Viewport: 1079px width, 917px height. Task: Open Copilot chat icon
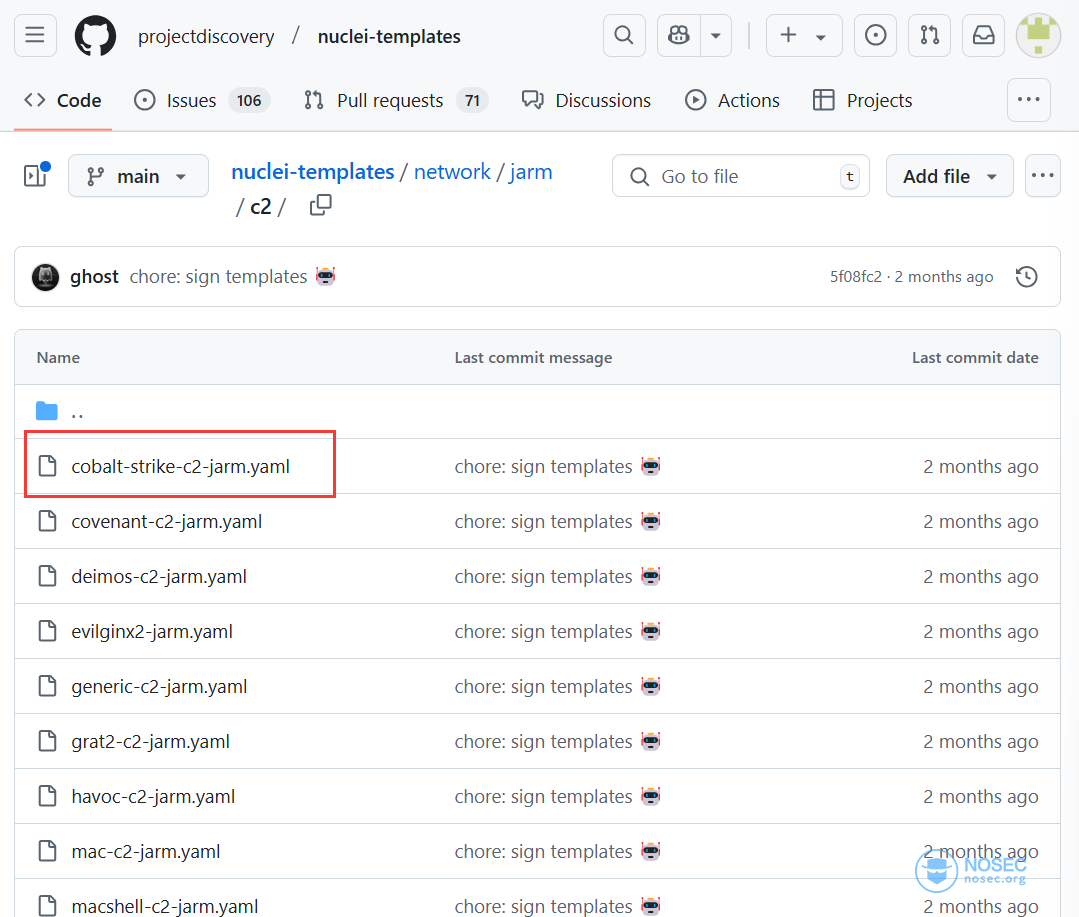(x=679, y=35)
